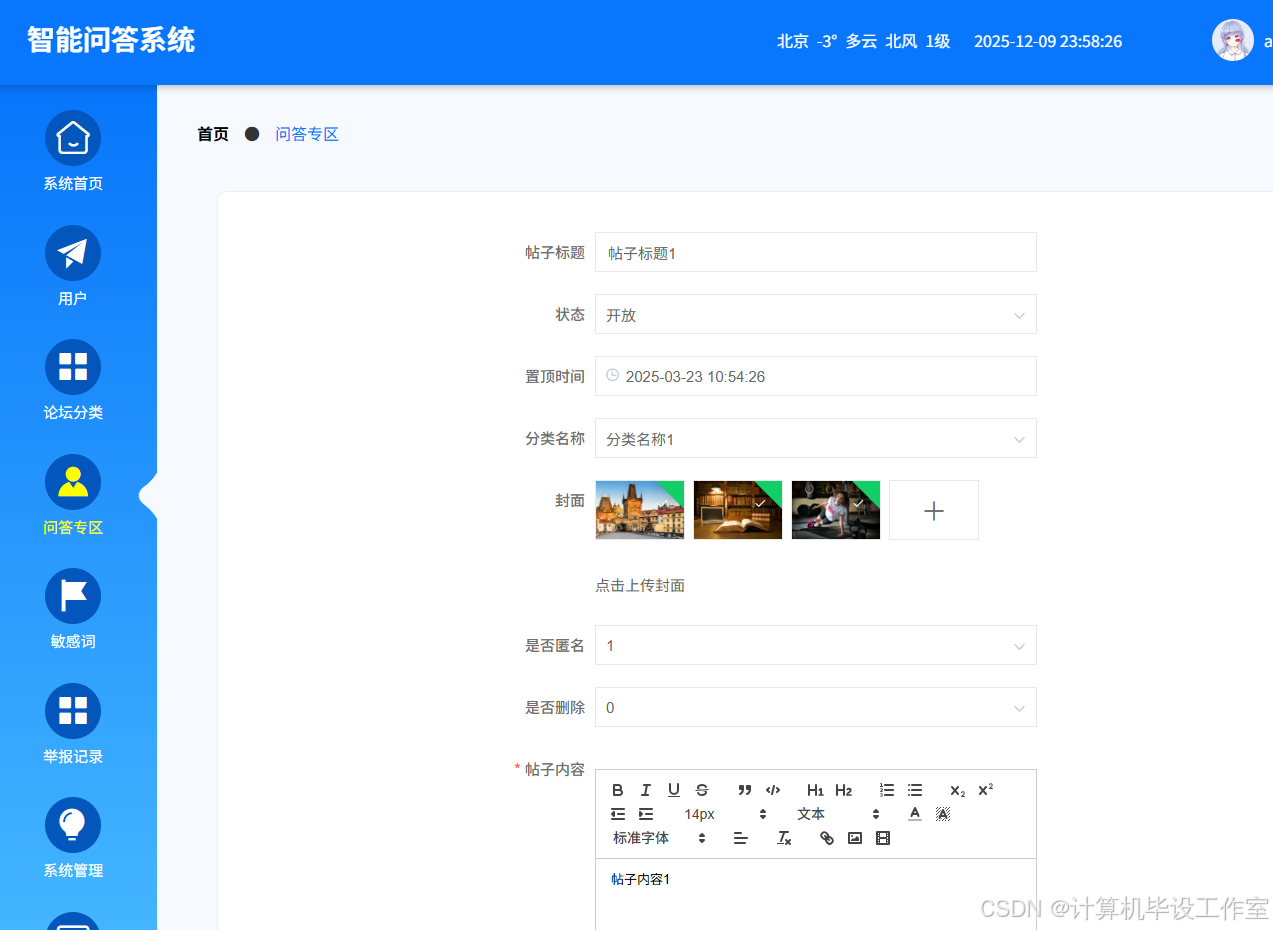Screen dimensions: 1273x930
Task: Click the date time display 2025-12-09 23:58:26
Action: (1048, 41)
